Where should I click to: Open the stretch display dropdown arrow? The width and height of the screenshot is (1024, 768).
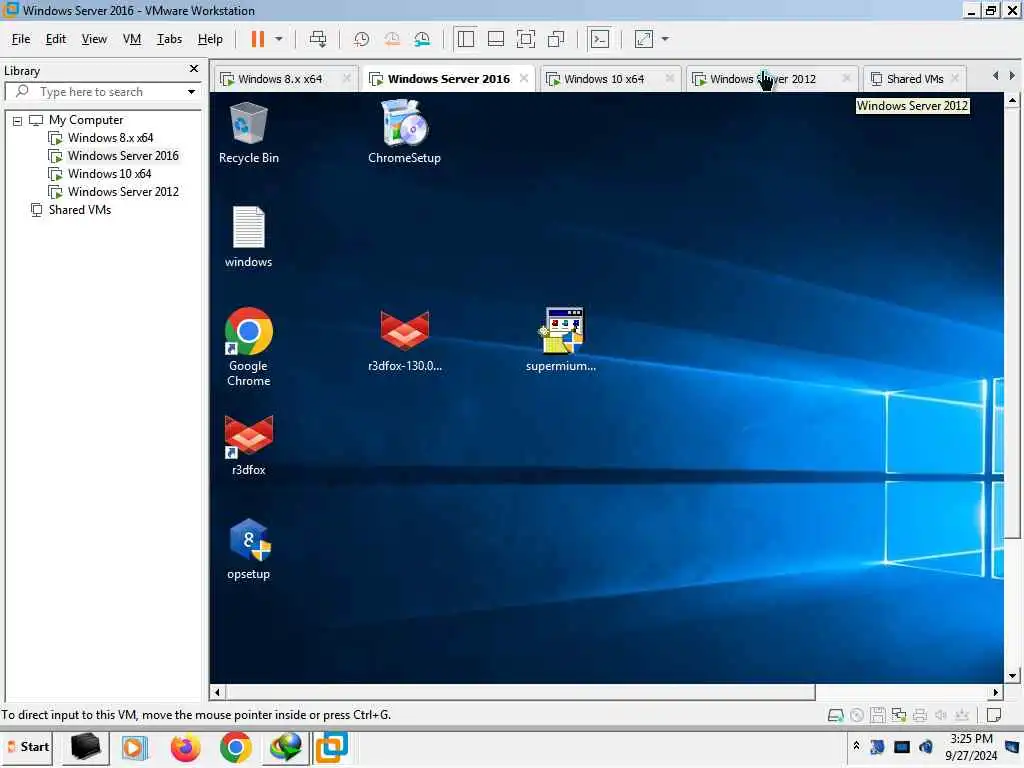[x=665, y=39]
